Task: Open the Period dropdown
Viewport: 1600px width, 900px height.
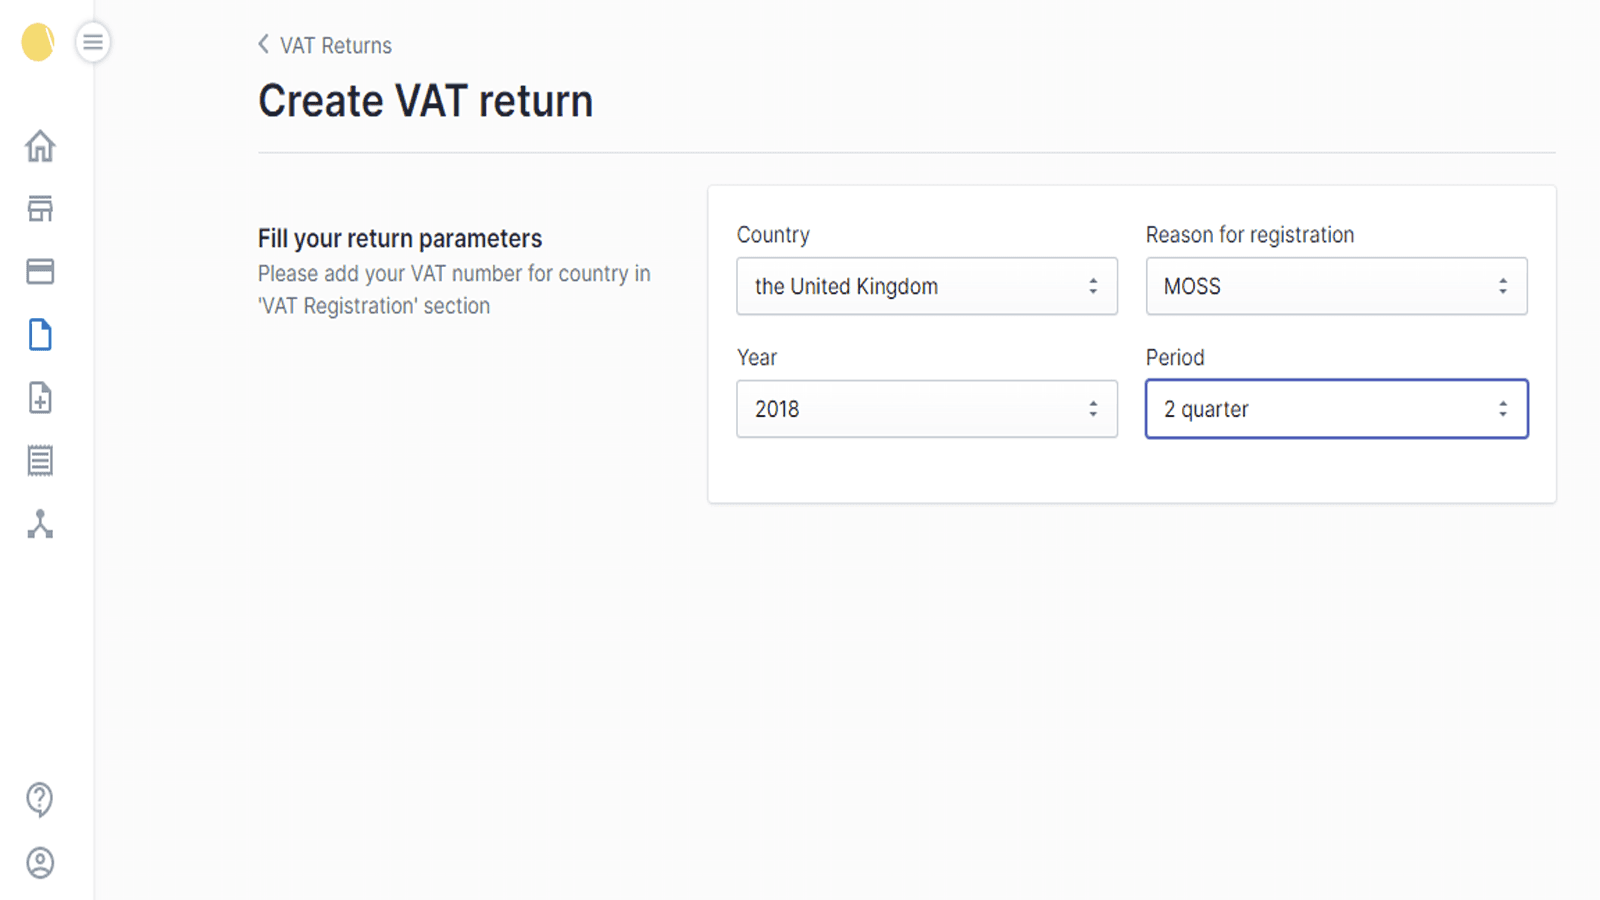Action: 1336,409
